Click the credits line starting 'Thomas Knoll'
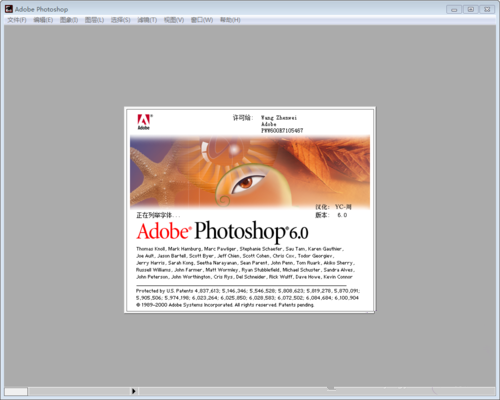500x400 pixels. [240, 249]
